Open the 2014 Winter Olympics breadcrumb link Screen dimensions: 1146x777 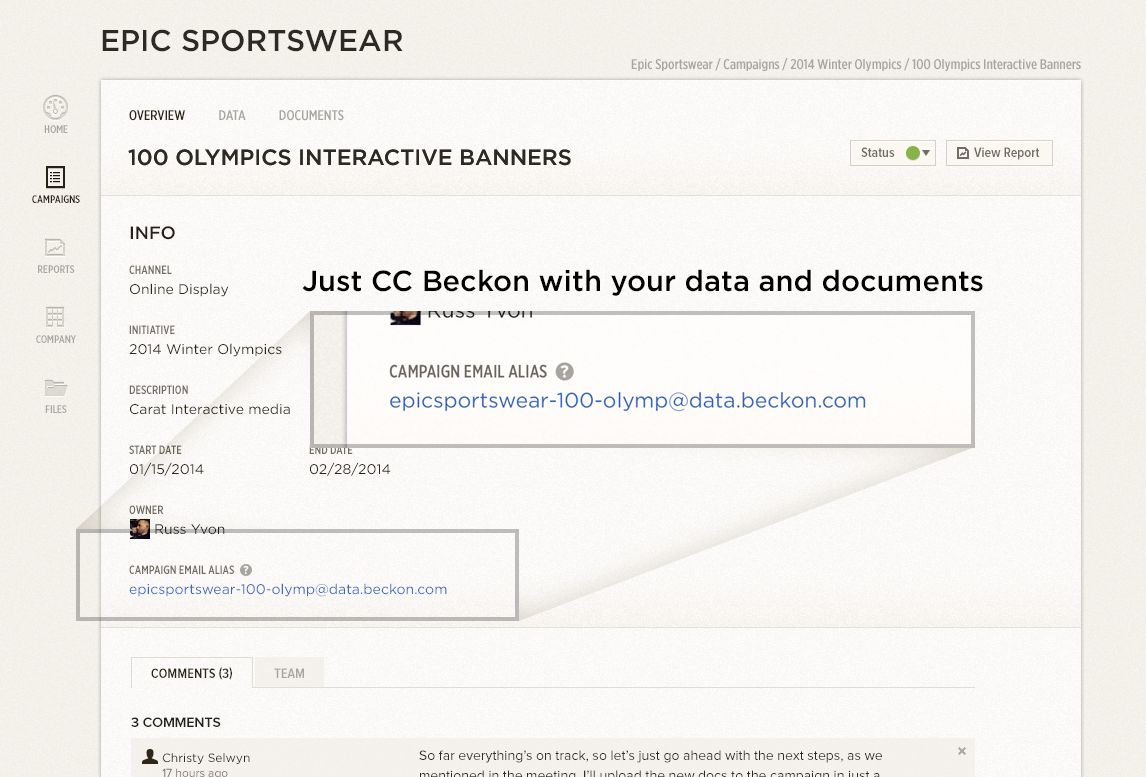pyautogui.click(x=845, y=64)
